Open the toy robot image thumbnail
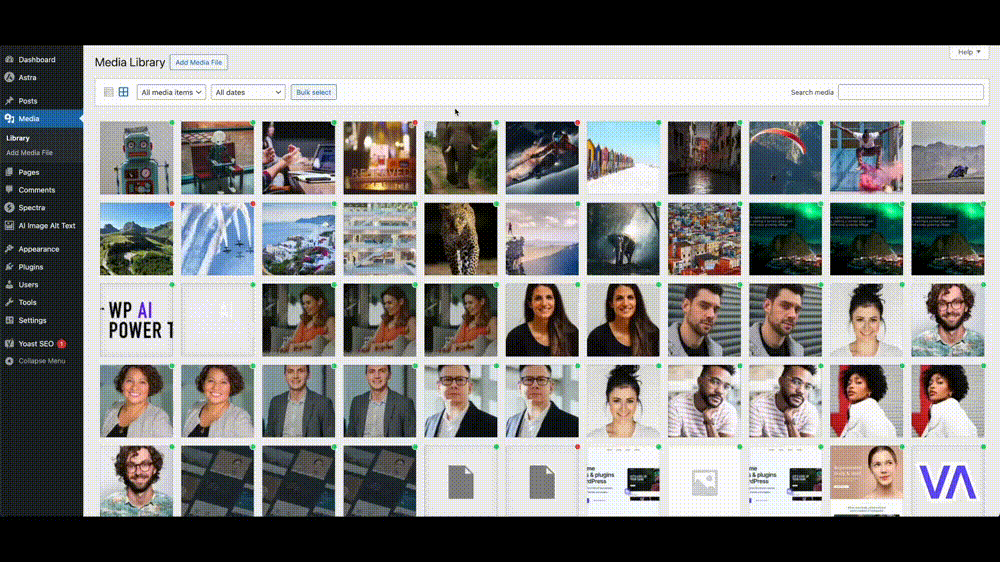The image size is (1000, 562). click(136, 158)
